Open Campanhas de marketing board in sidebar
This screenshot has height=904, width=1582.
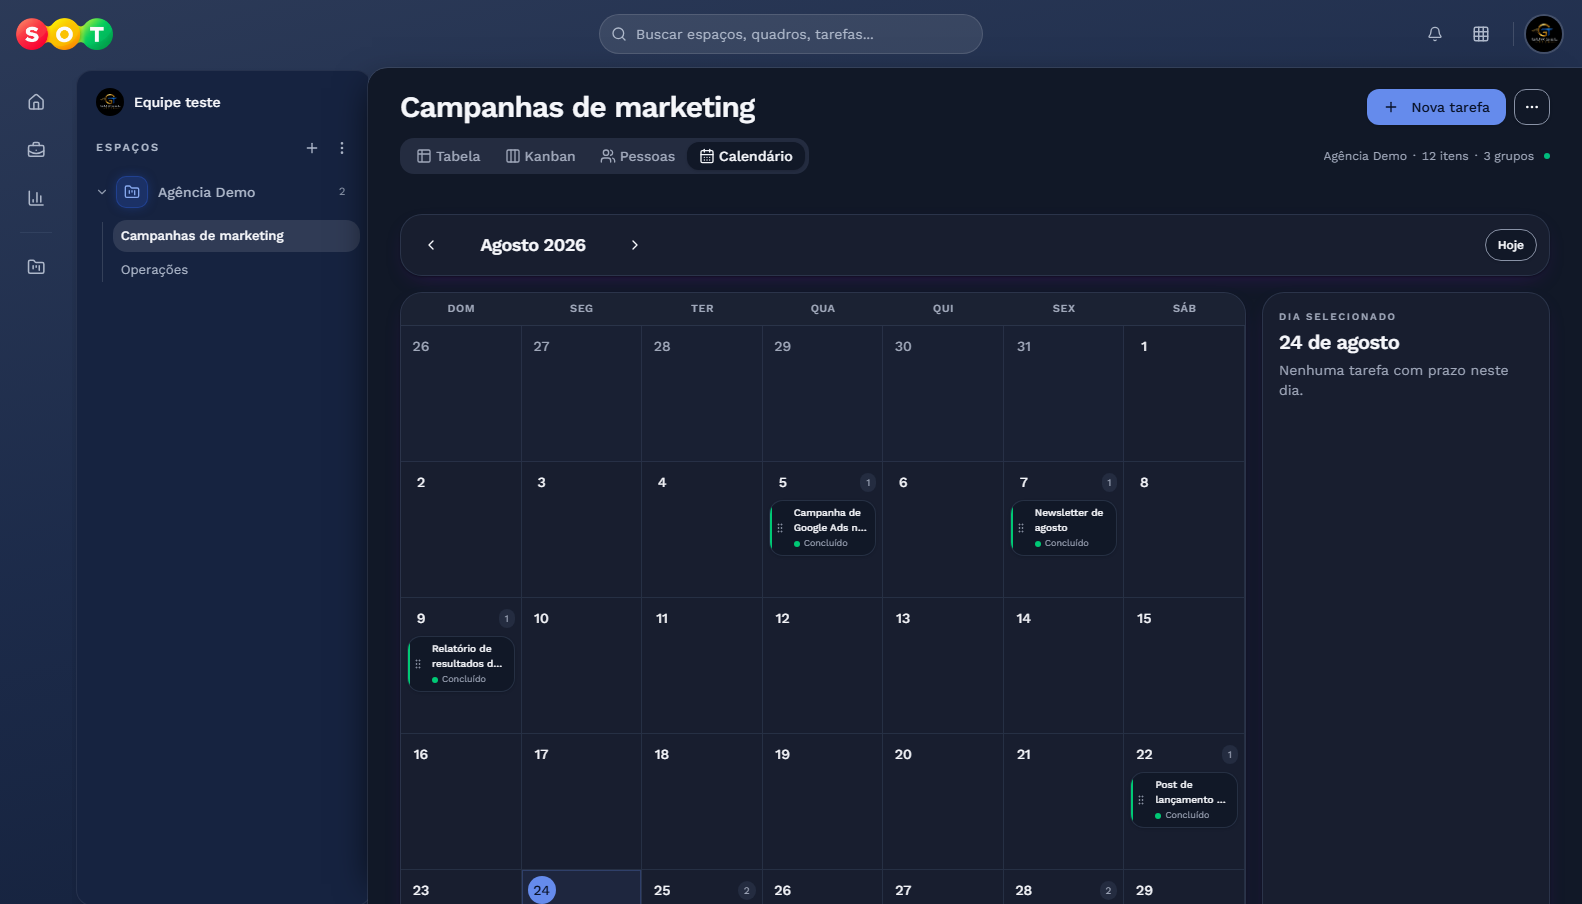pyautogui.click(x=236, y=236)
